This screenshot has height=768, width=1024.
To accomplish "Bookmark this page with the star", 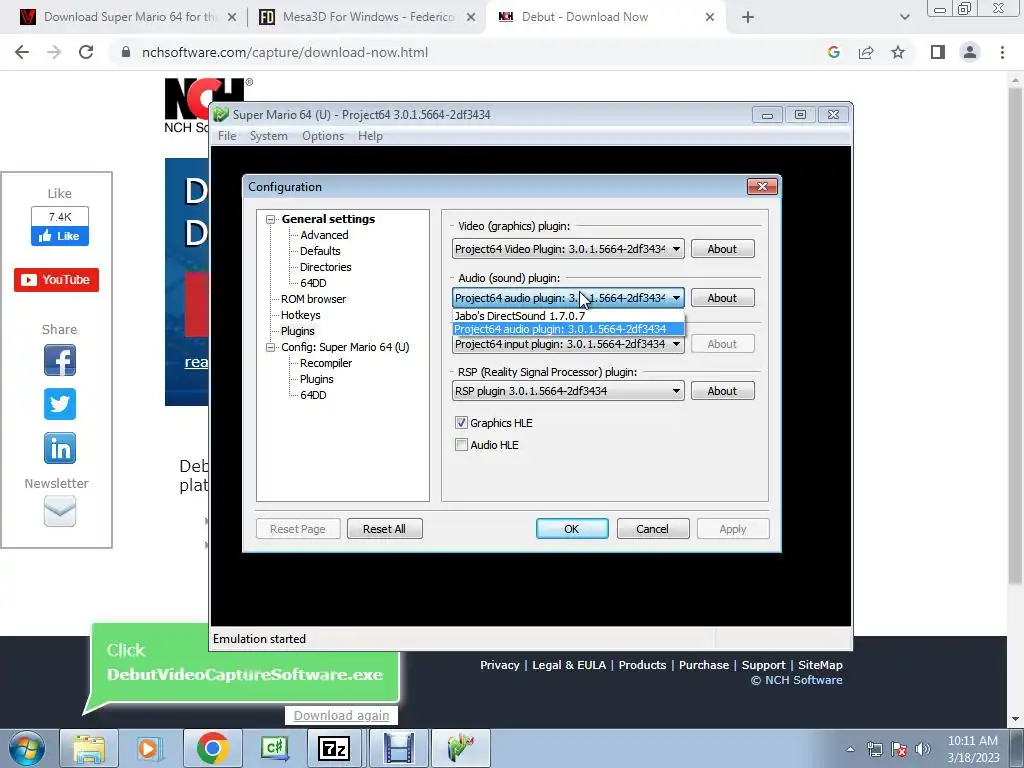I will tap(898, 52).
